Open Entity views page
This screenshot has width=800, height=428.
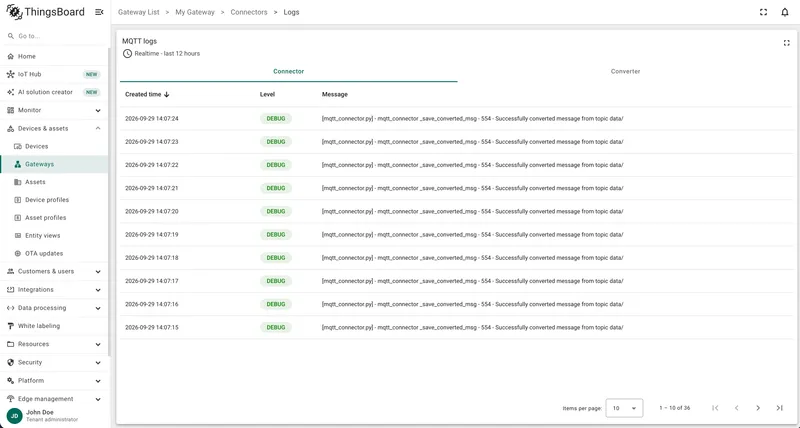(x=54, y=236)
